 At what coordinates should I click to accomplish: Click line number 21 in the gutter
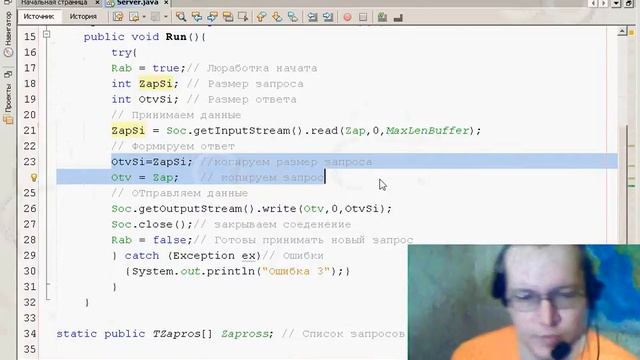(x=30, y=131)
